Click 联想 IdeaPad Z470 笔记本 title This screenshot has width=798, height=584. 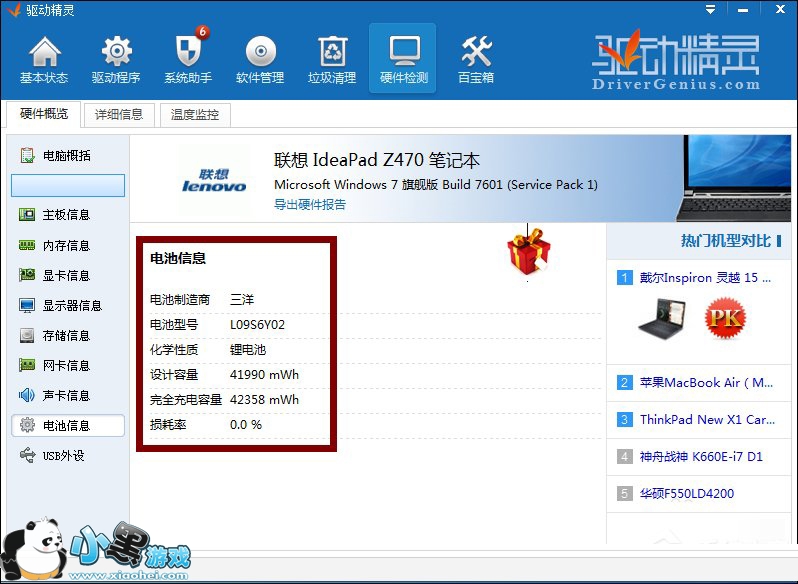click(x=377, y=160)
